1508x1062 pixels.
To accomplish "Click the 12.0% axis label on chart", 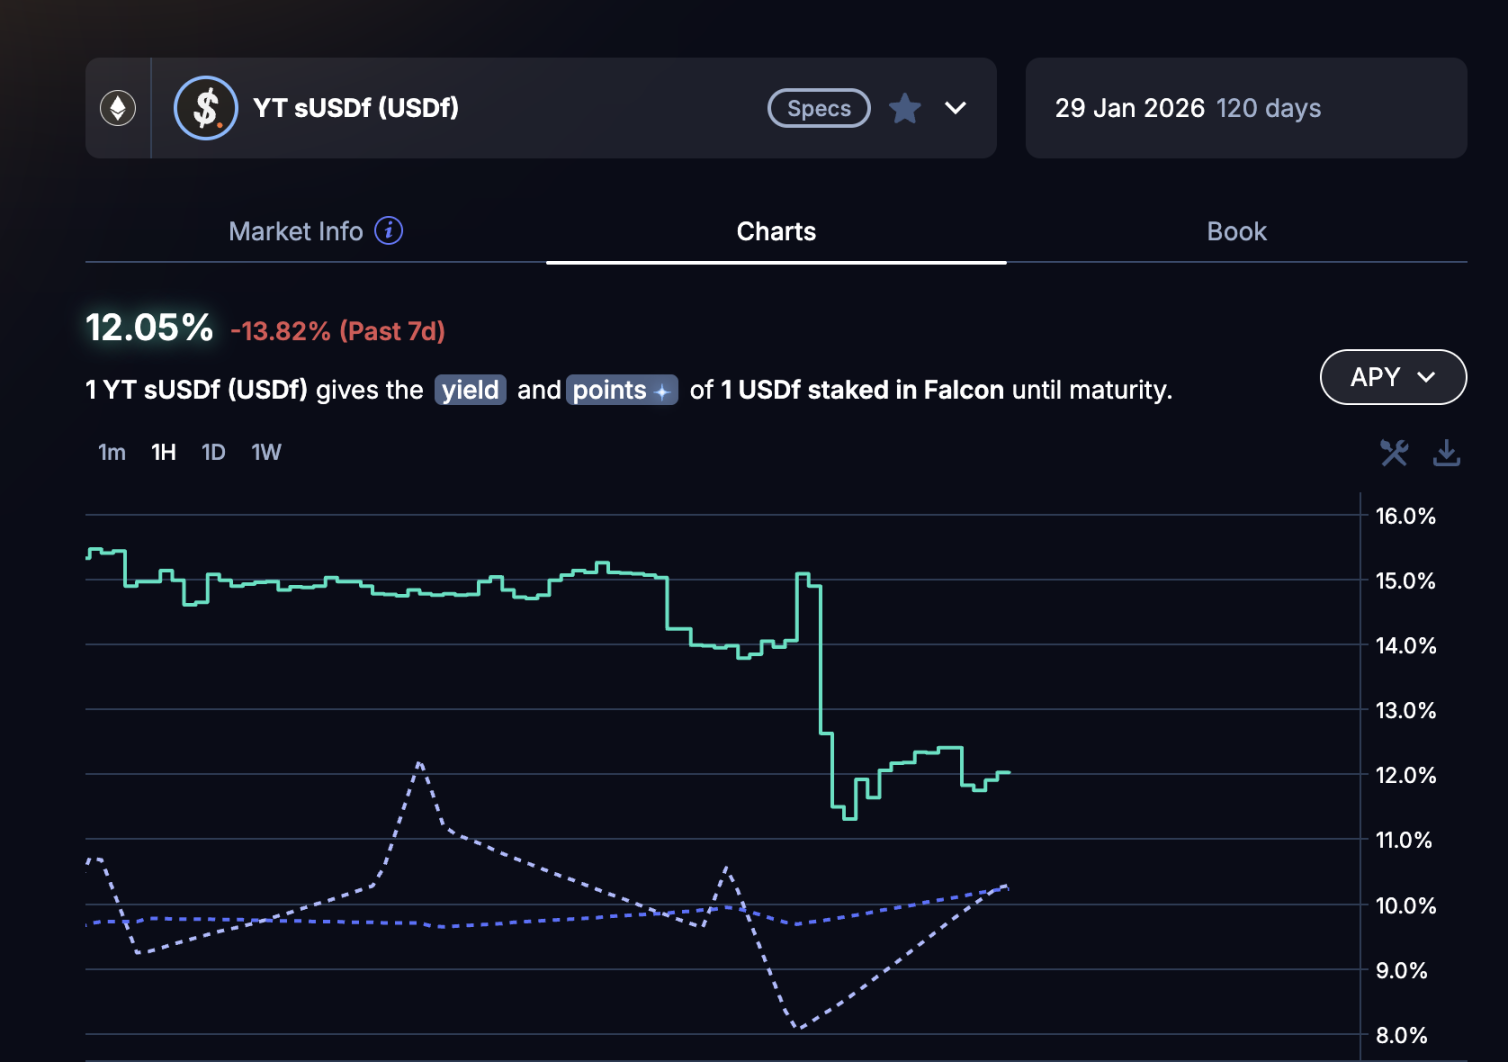I will [x=1405, y=775].
